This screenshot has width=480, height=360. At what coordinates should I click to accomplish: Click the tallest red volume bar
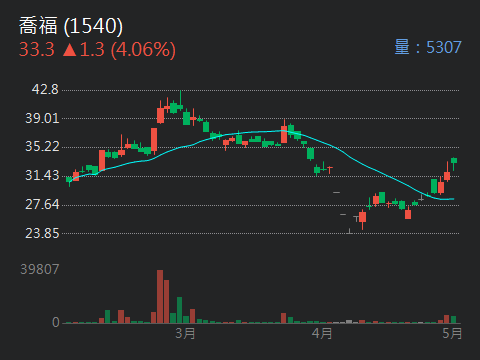click(160, 297)
